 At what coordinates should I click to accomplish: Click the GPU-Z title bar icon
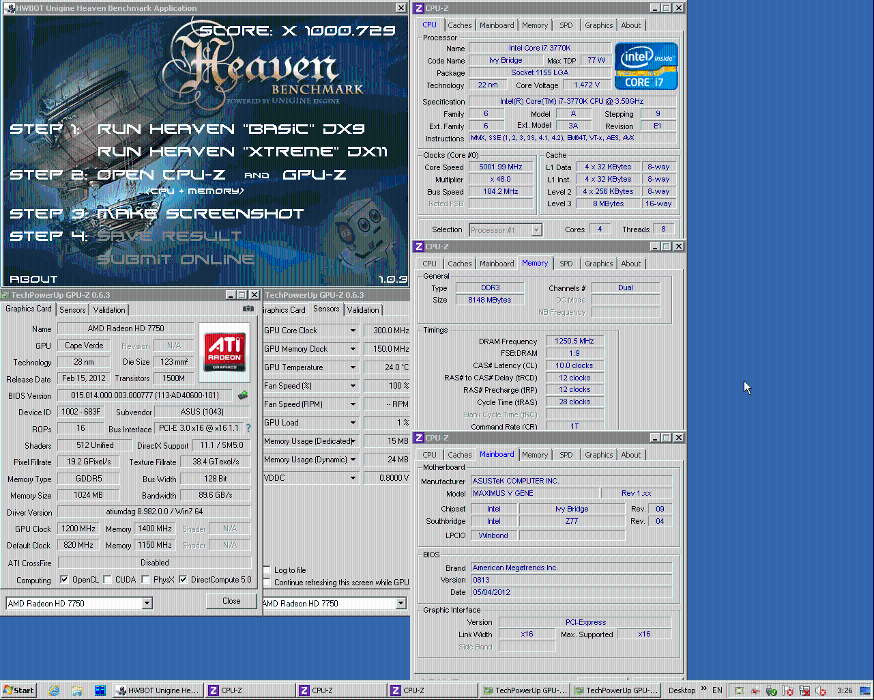(4, 295)
